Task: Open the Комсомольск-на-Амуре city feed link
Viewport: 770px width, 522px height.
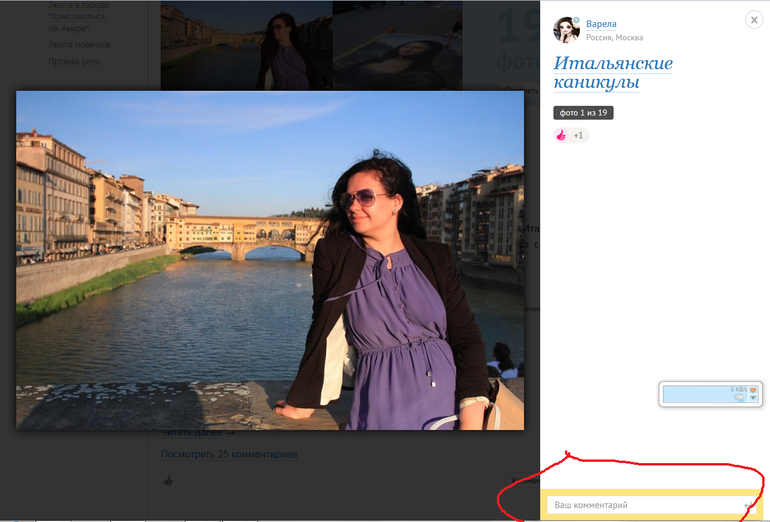Action: pos(79,17)
